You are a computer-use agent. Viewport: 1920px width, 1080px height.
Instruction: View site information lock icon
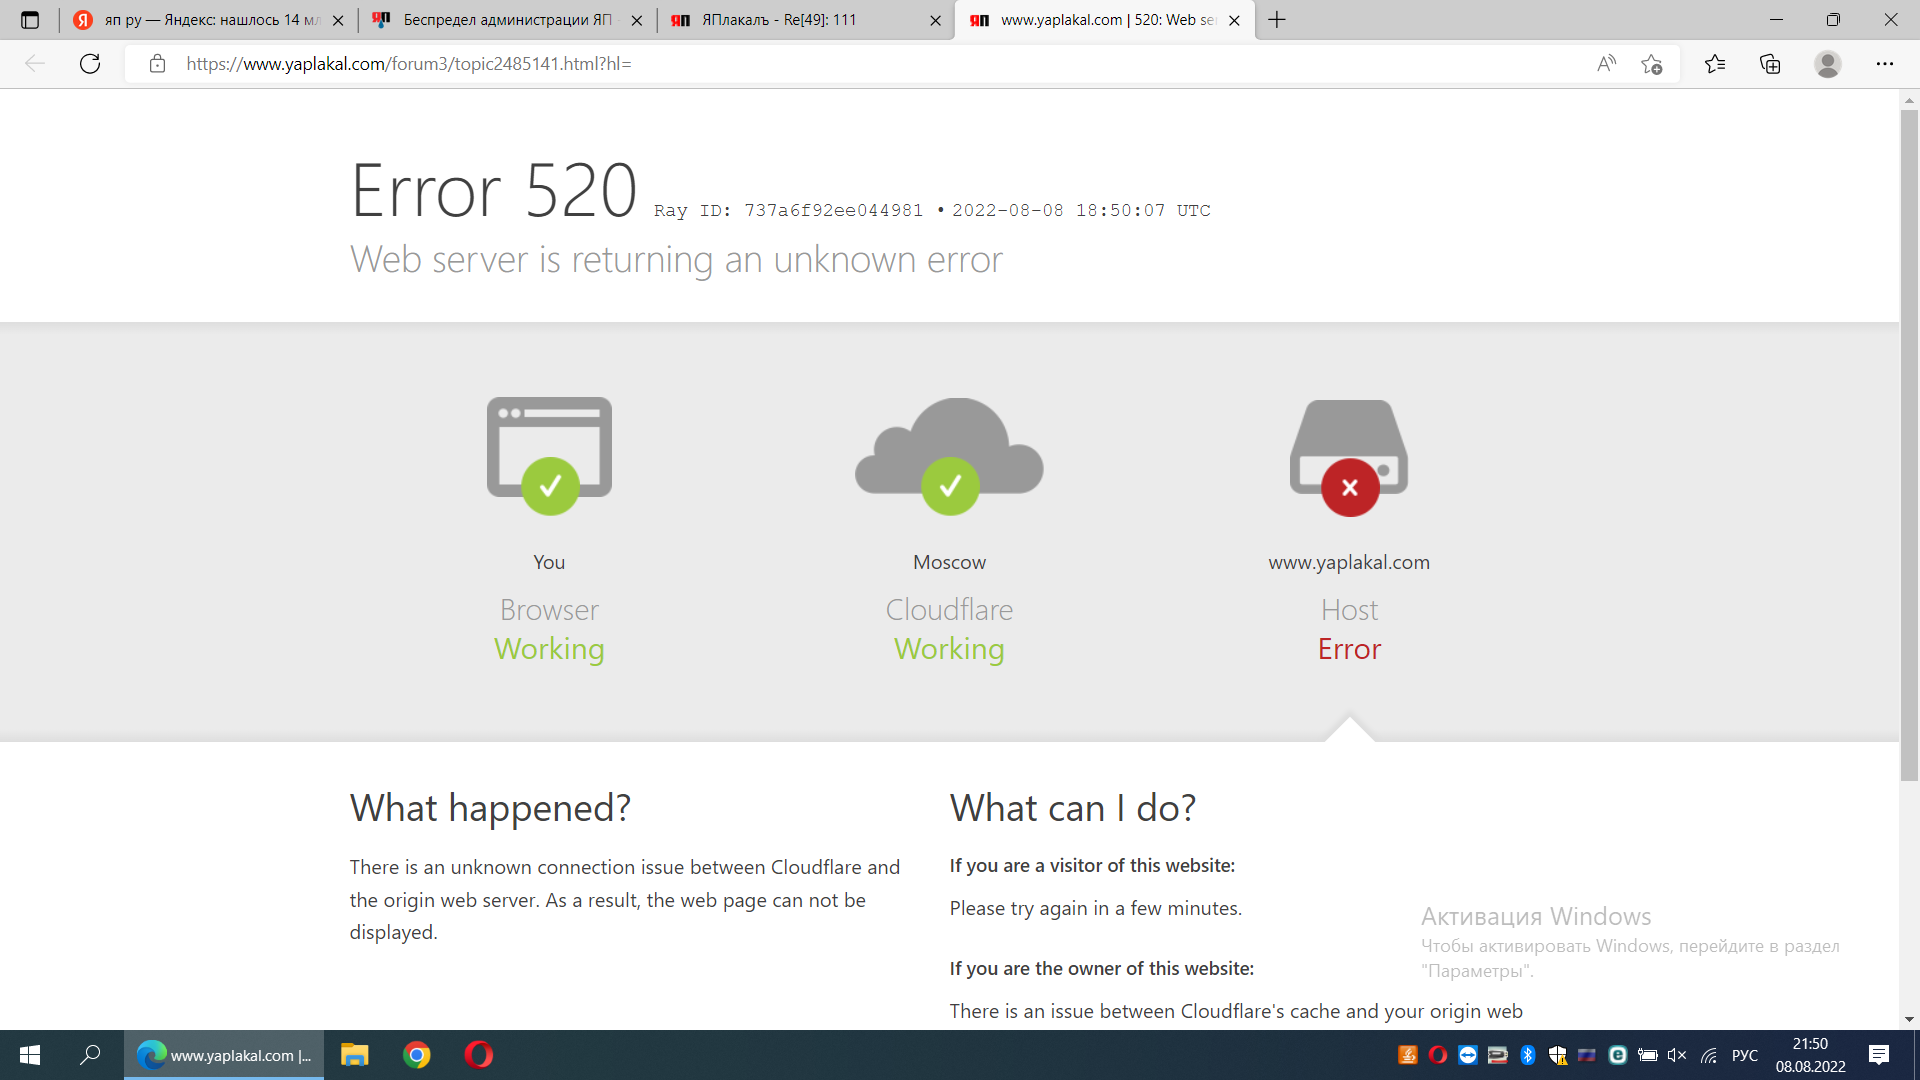tap(157, 64)
